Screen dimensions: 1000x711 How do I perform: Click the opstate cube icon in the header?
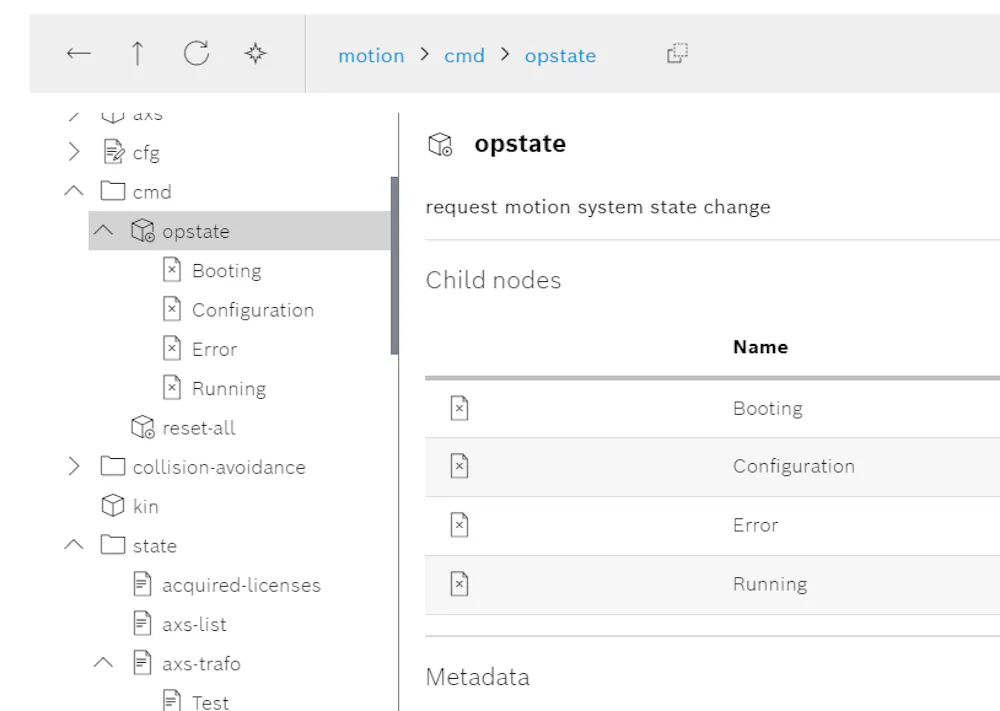(438, 144)
